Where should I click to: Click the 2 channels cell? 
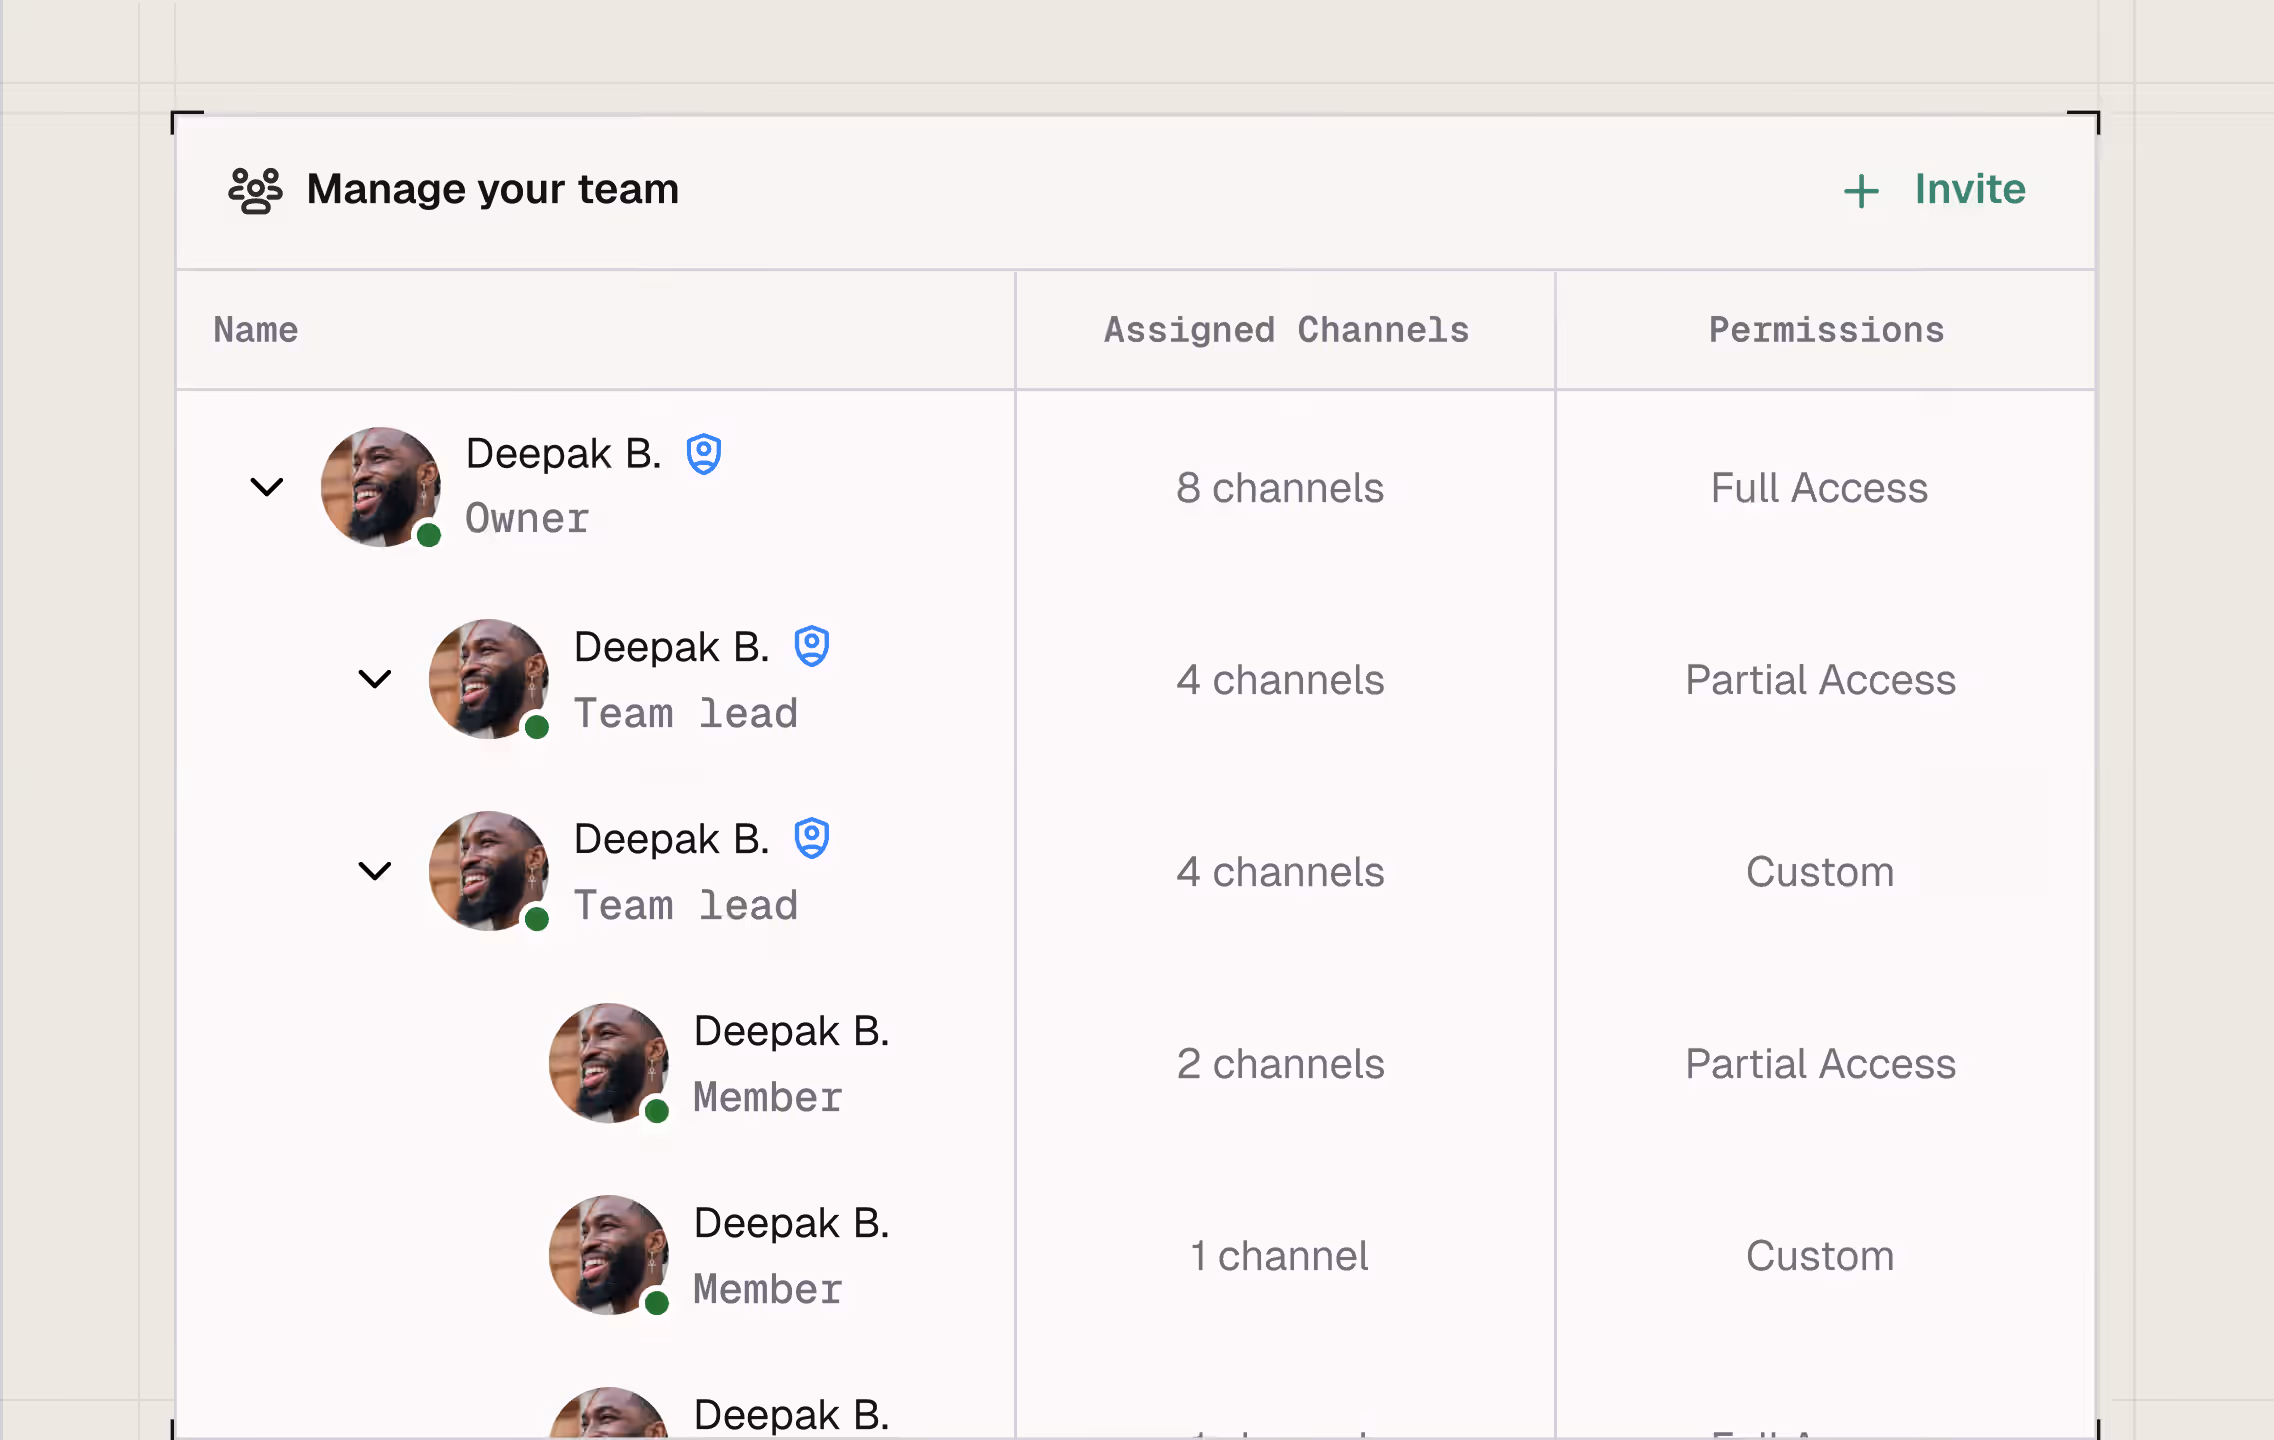click(x=1280, y=1064)
